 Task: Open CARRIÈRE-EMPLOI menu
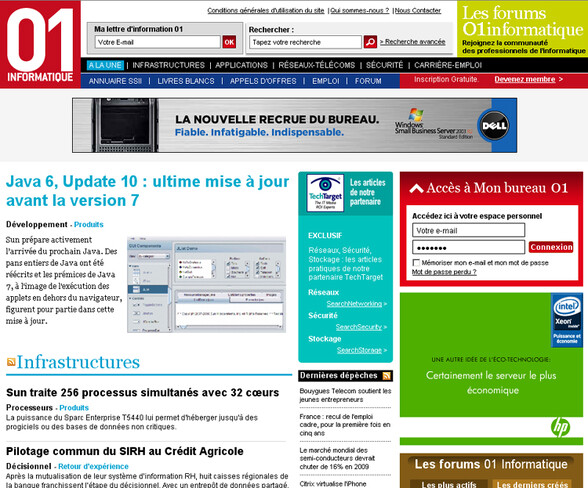(x=448, y=65)
